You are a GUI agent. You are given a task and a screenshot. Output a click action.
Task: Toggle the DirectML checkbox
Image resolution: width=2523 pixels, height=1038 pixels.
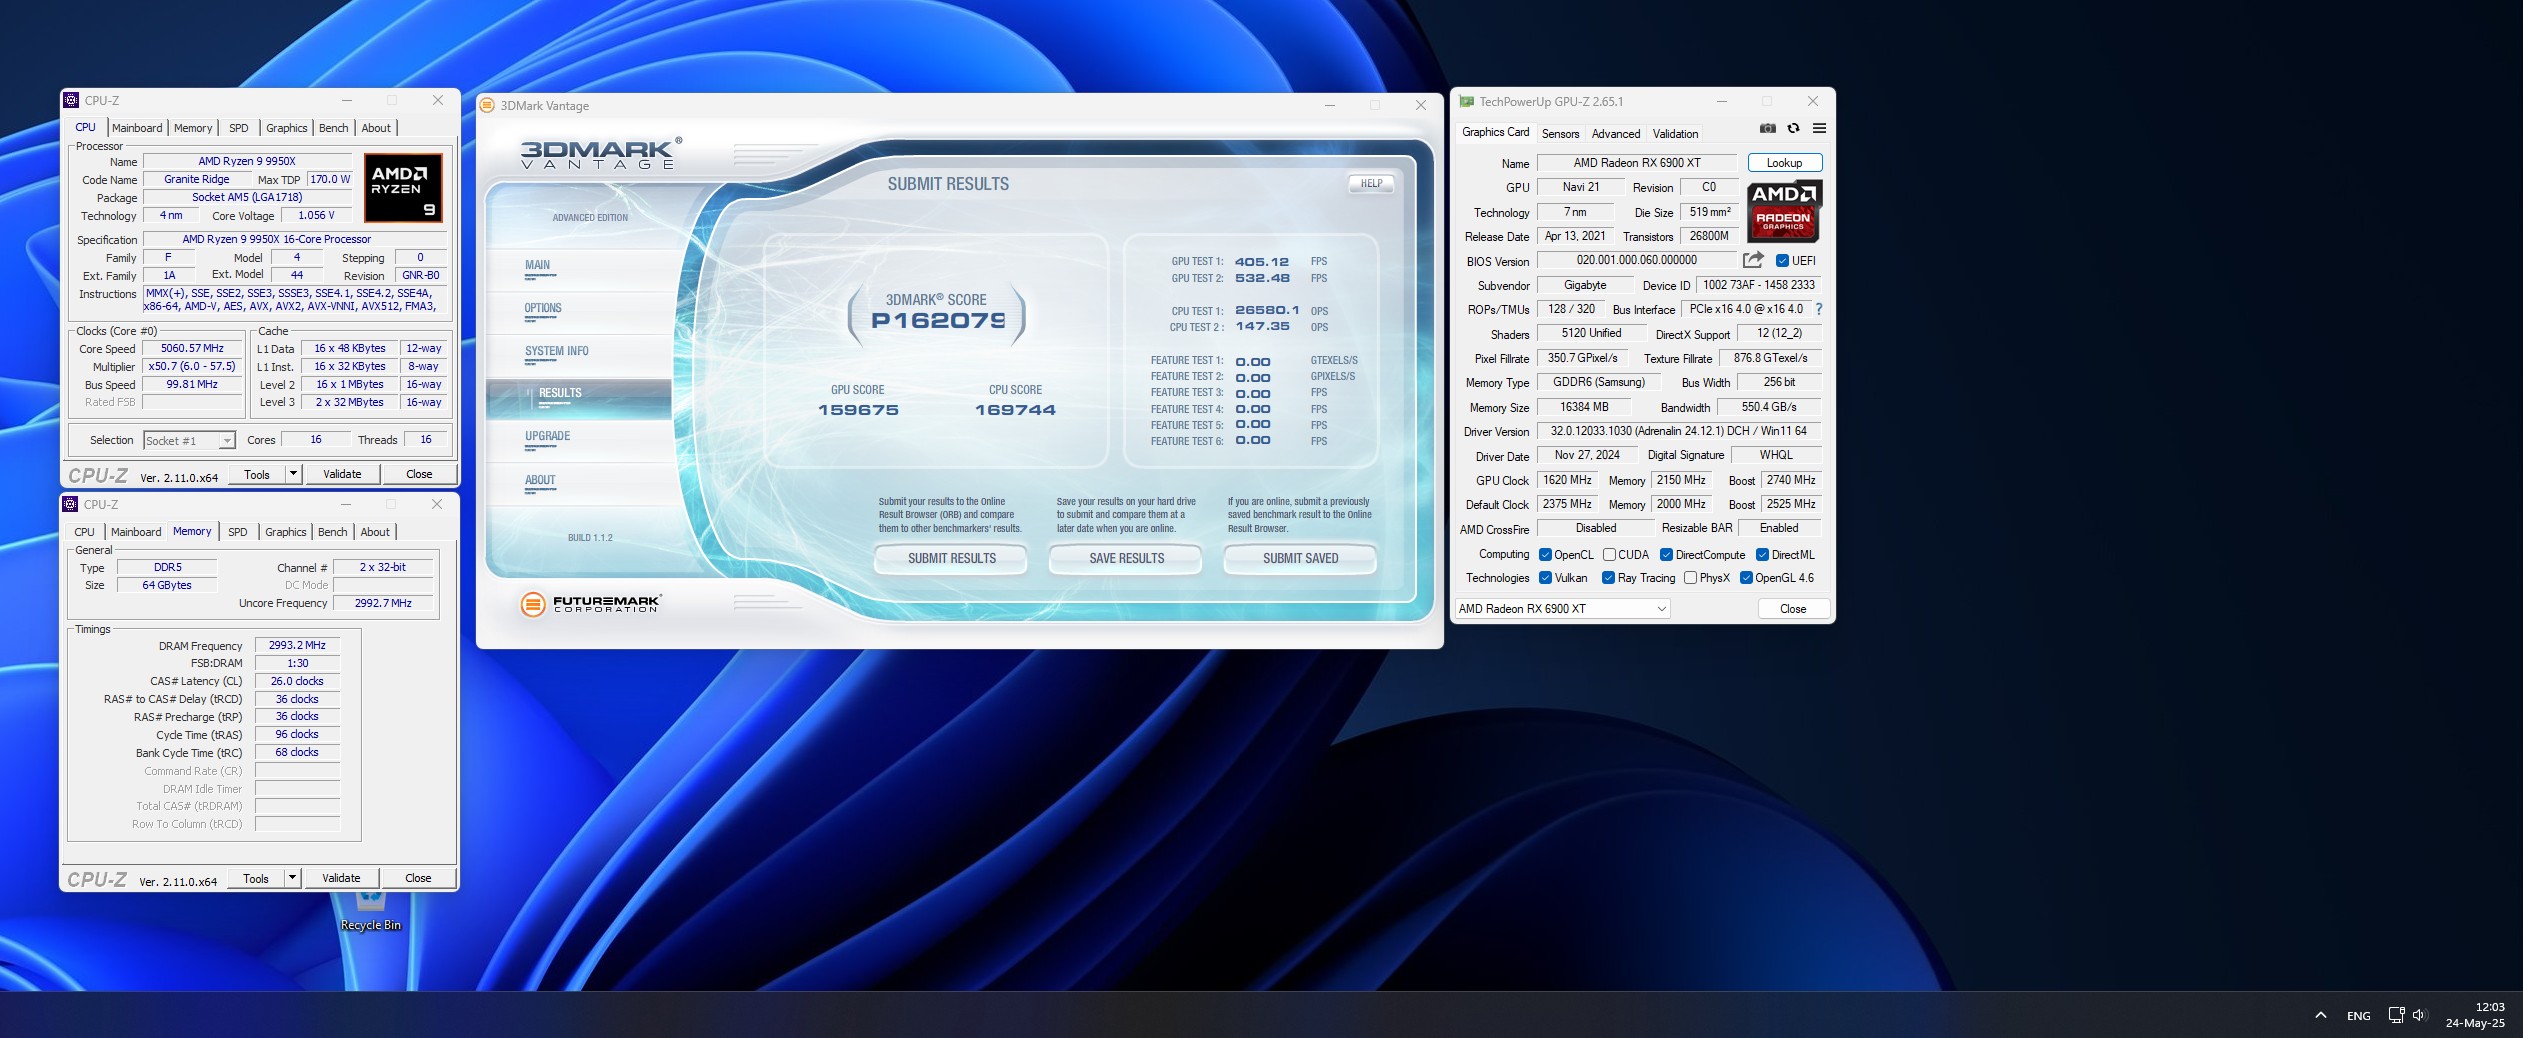(1762, 555)
